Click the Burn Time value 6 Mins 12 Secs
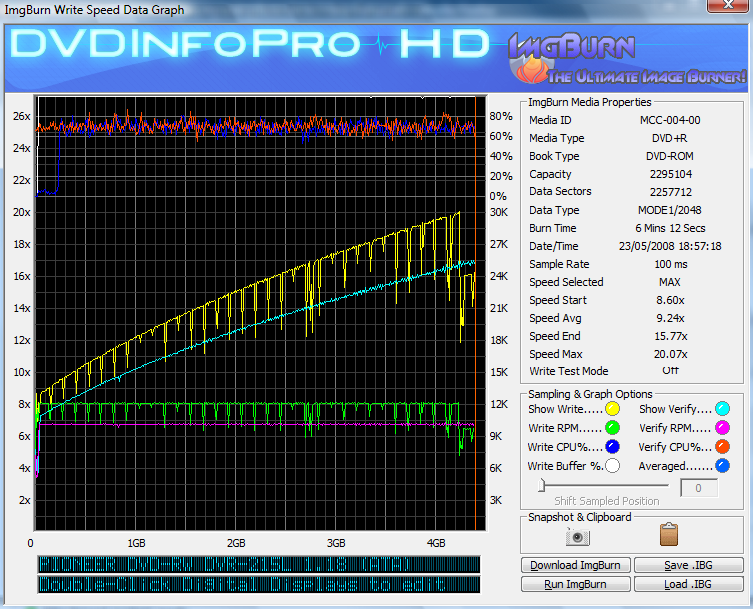Screen dimensions: 753x609 click(x=670, y=228)
